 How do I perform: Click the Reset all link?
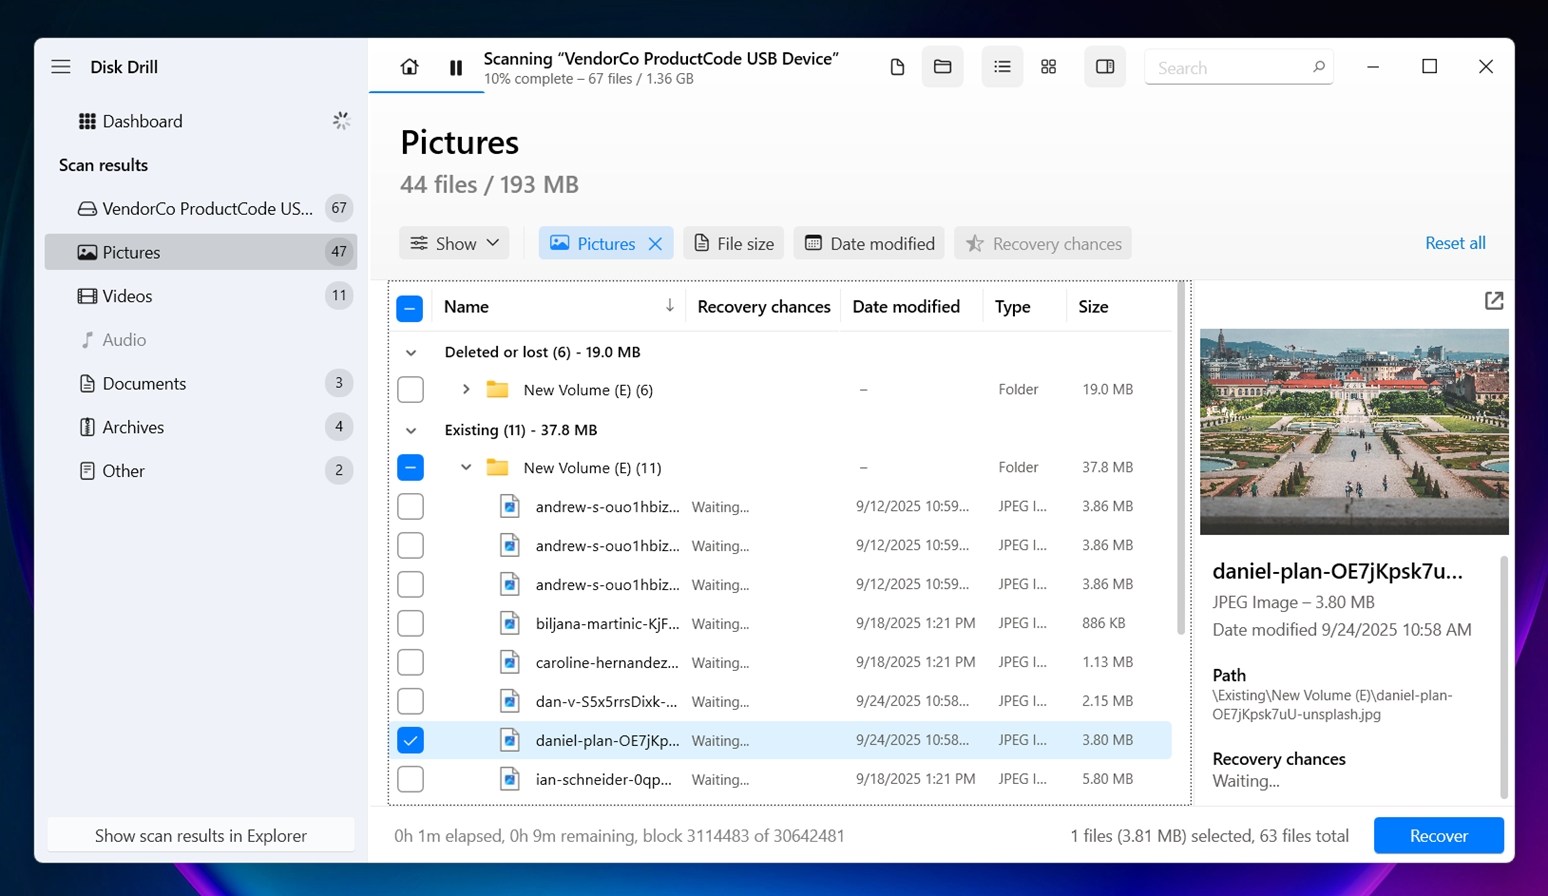click(1454, 243)
